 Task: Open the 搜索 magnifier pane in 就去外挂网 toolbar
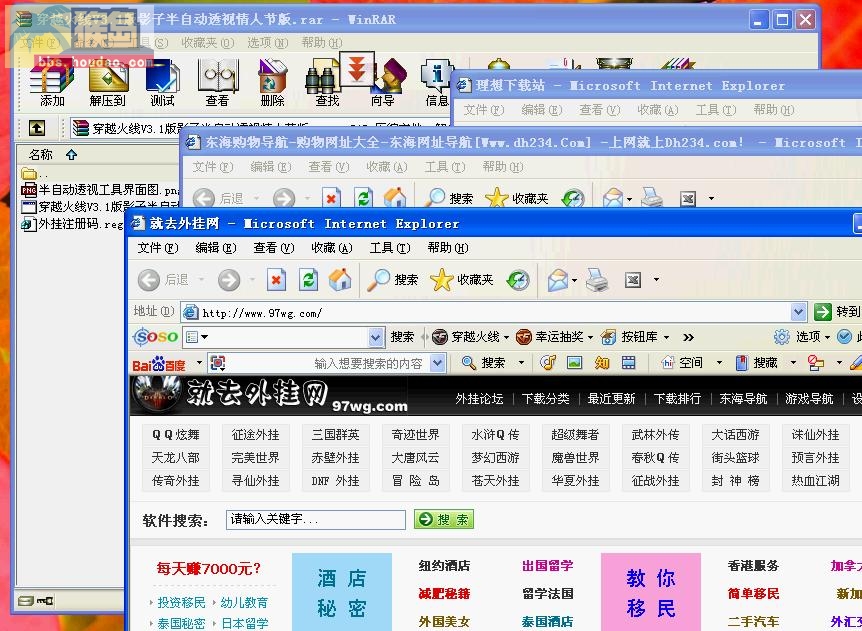pyautogui.click(x=393, y=280)
